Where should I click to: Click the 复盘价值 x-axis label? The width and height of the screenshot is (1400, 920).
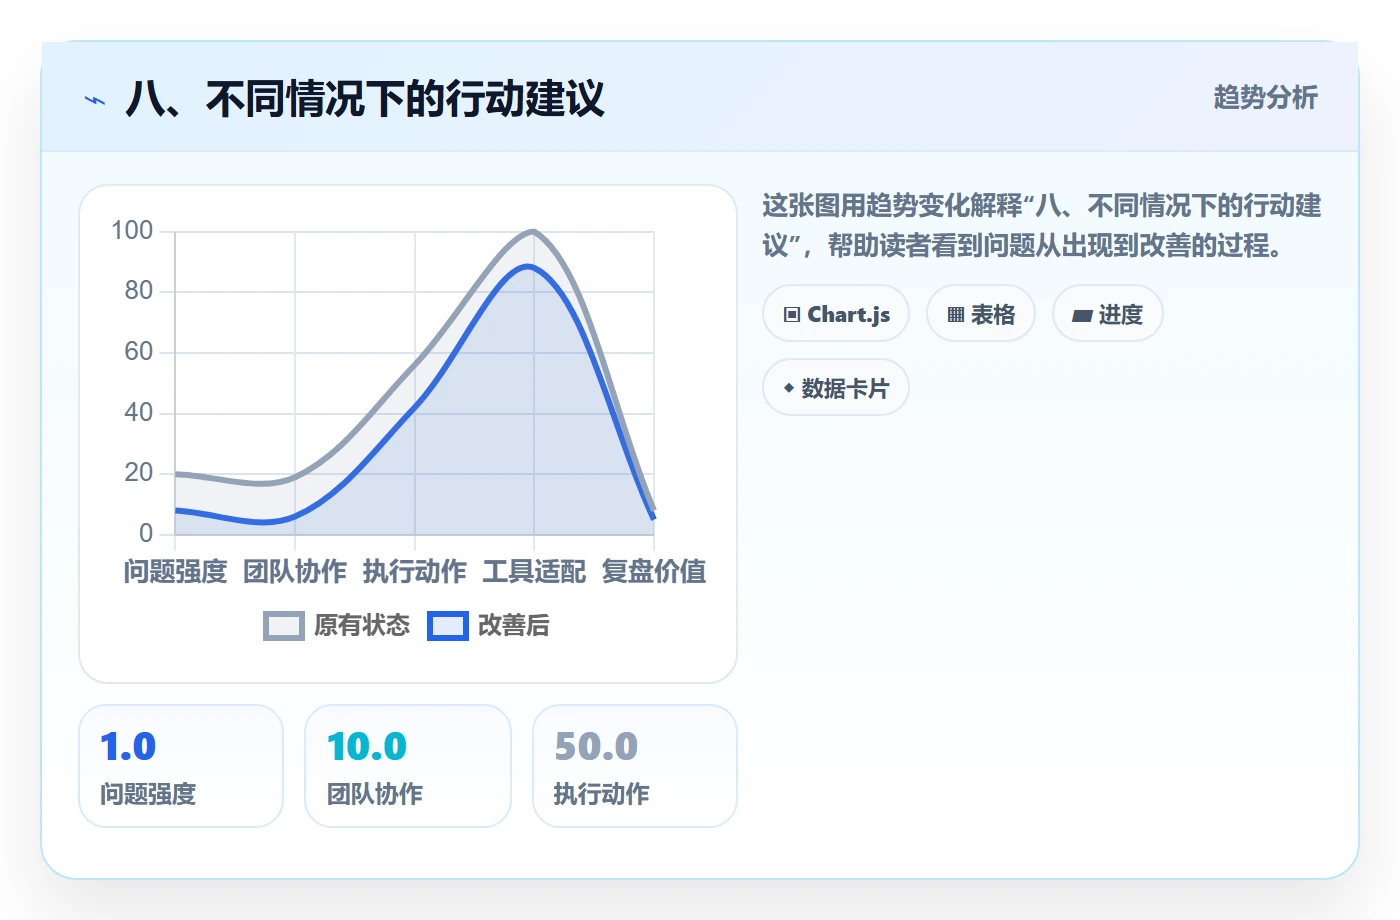click(654, 572)
